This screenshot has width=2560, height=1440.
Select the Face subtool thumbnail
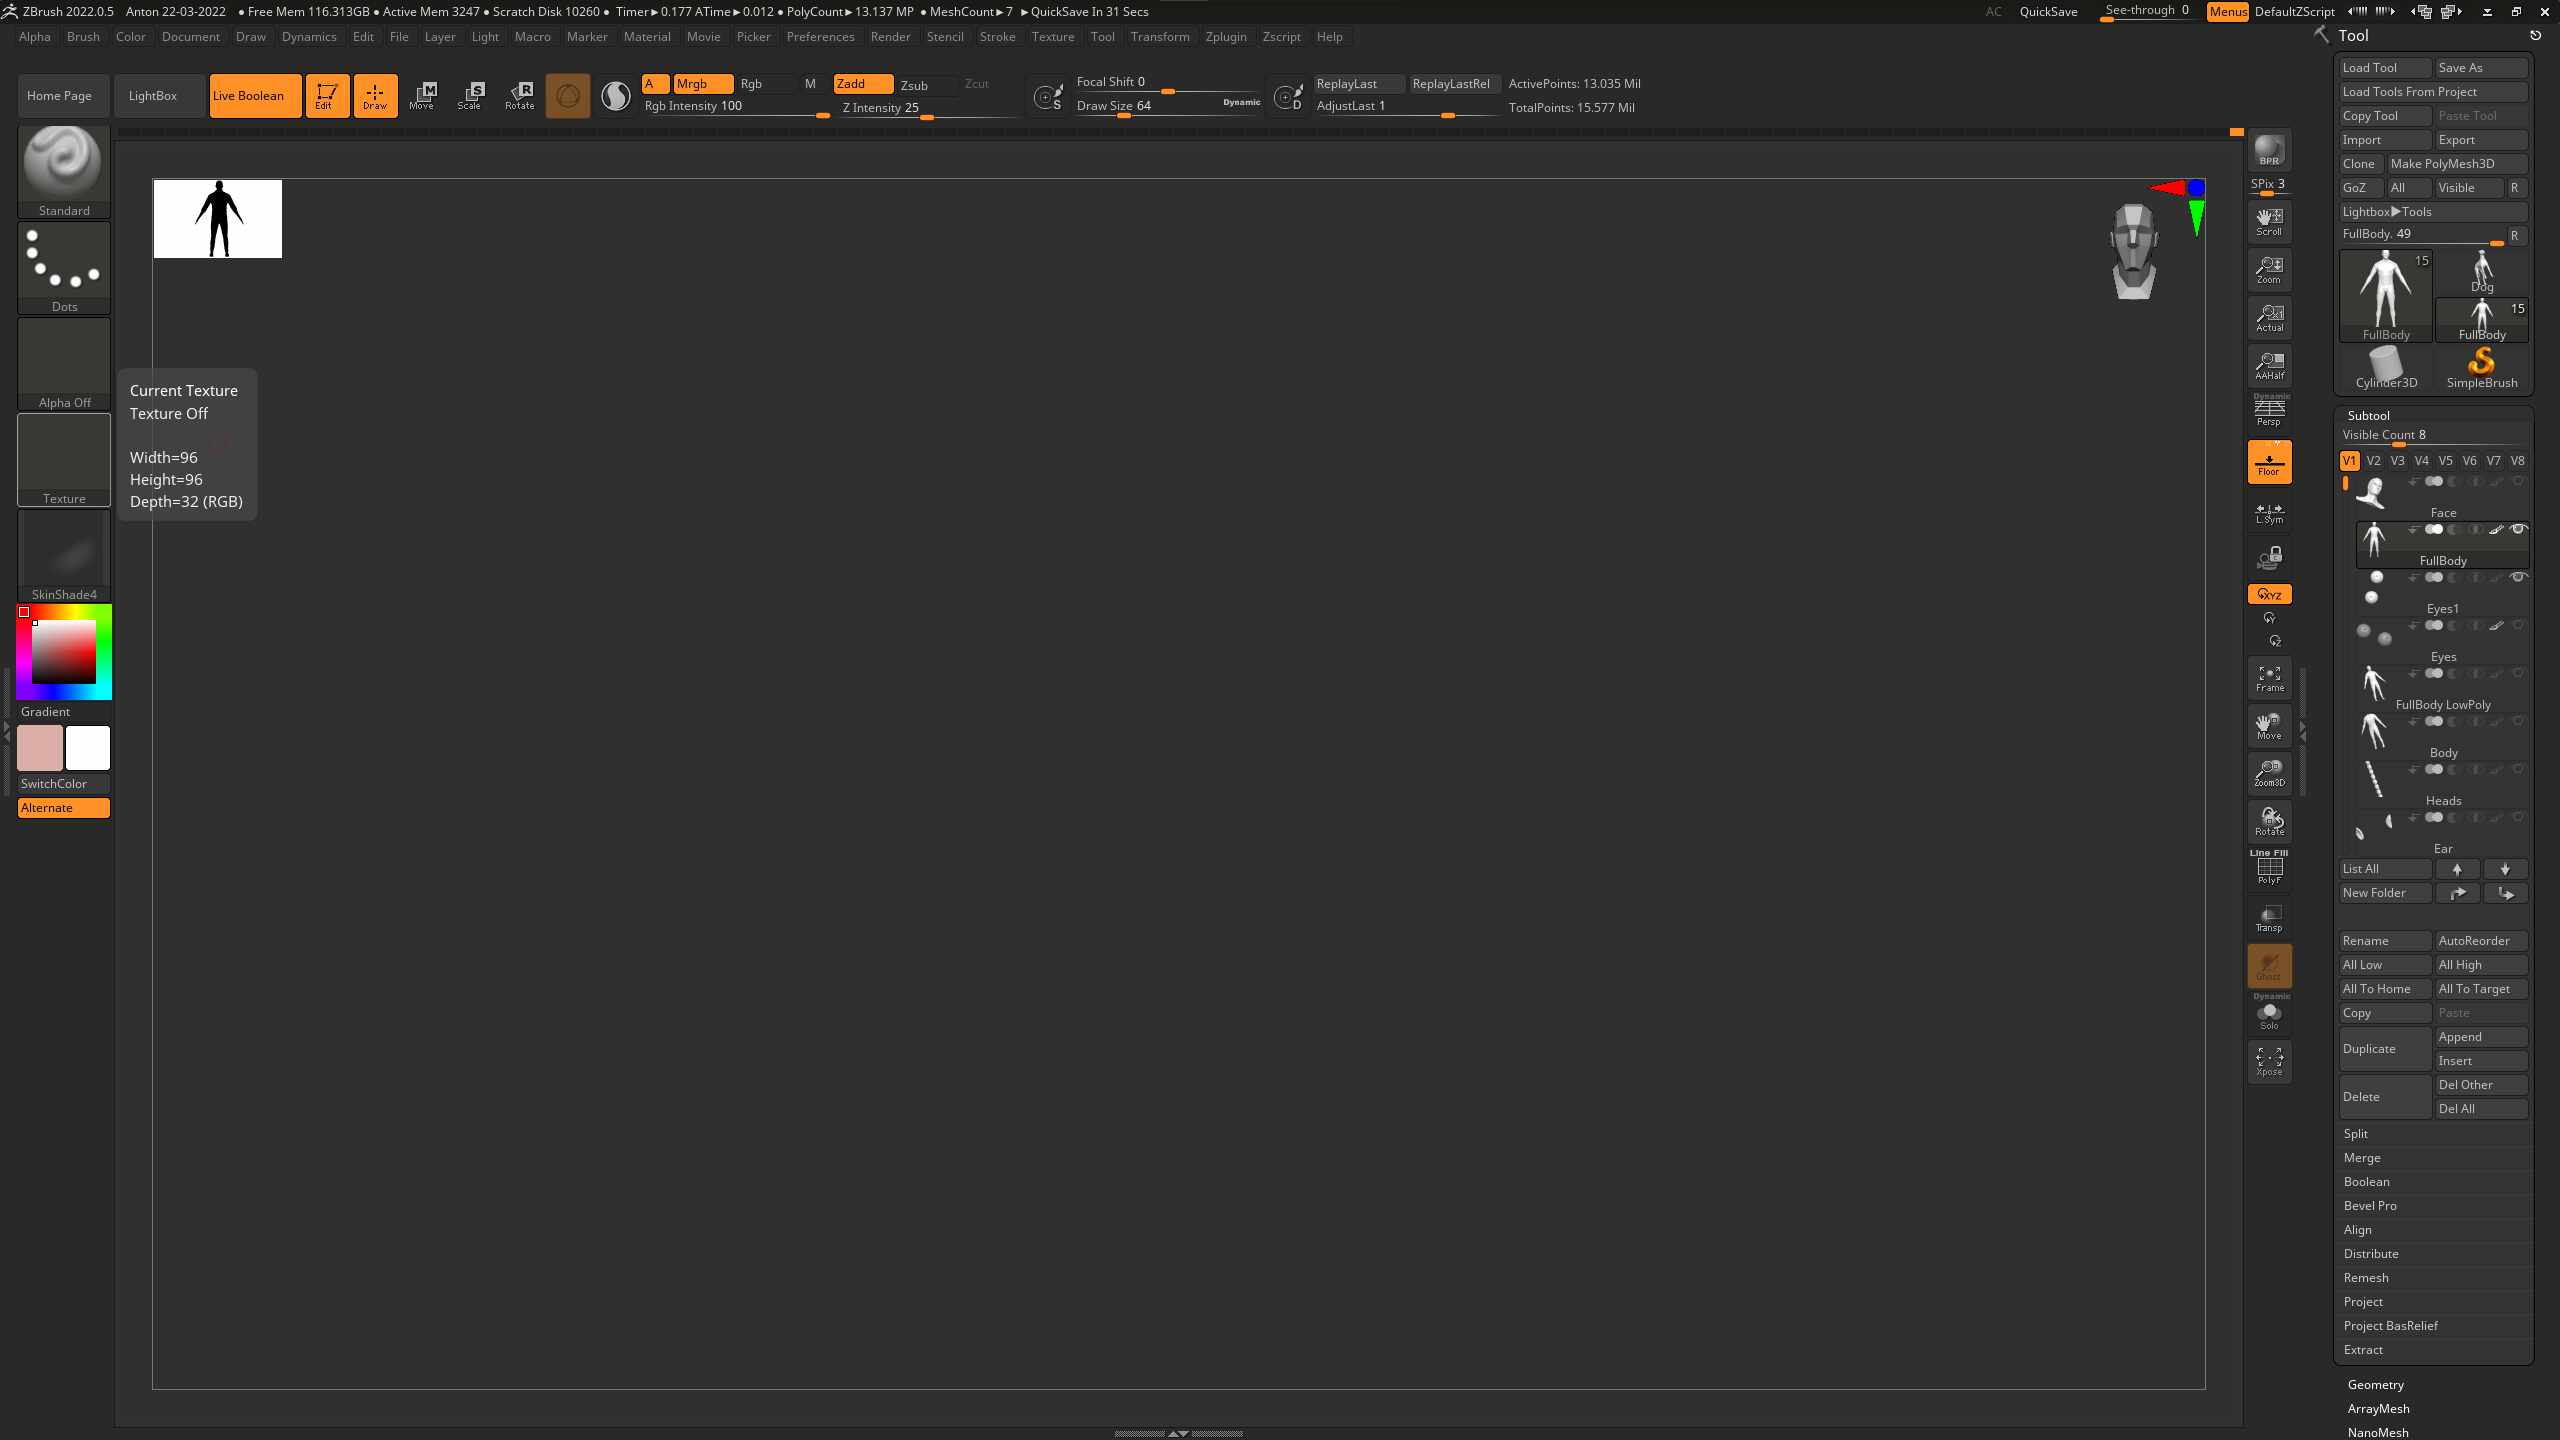pyautogui.click(x=2371, y=493)
